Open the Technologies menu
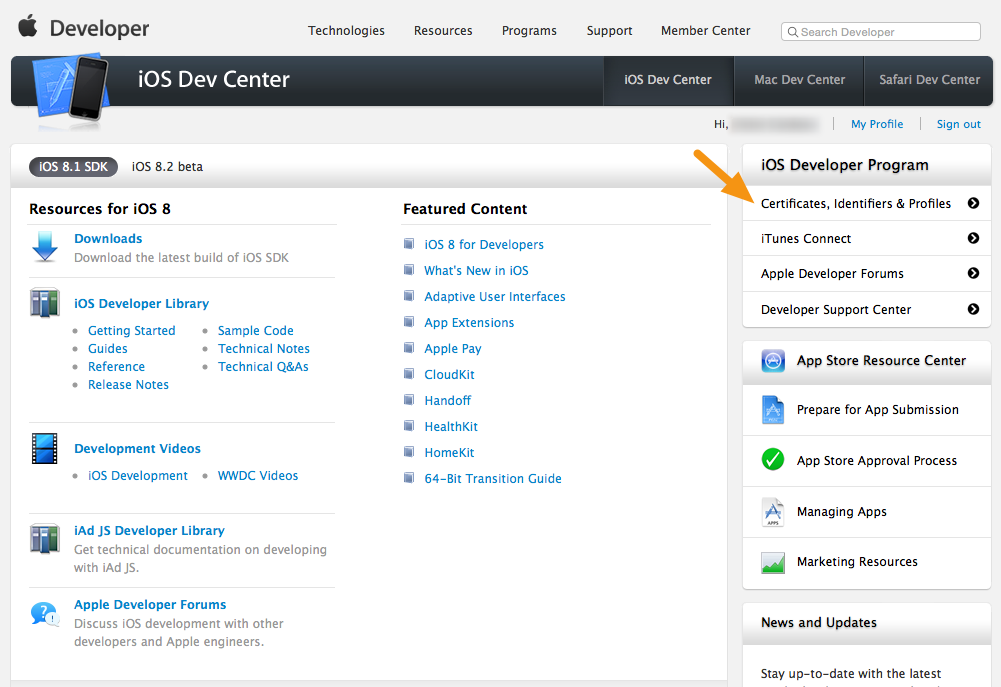This screenshot has height=687, width=1001. coord(346,31)
